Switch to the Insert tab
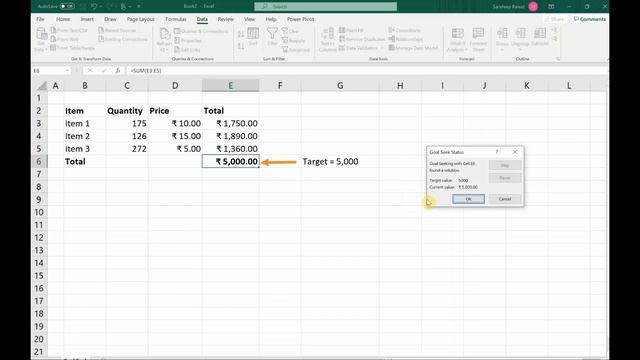Screen dimensions: 640x360 click(x=87, y=19)
